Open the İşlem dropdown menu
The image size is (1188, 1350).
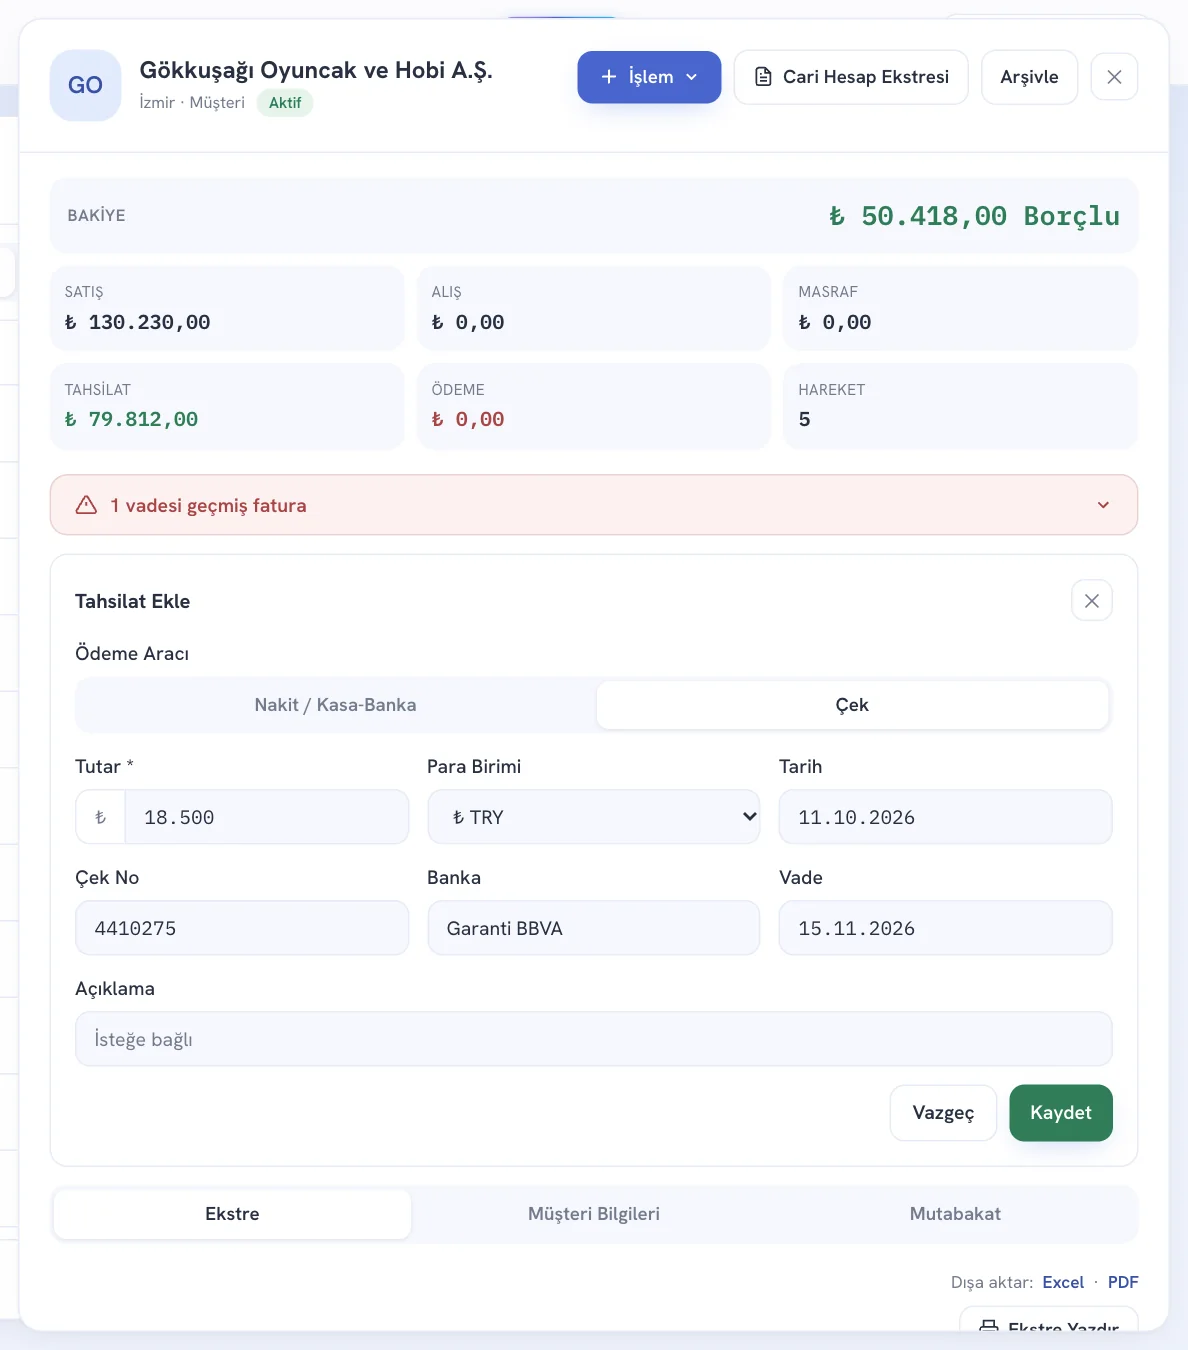point(649,77)
